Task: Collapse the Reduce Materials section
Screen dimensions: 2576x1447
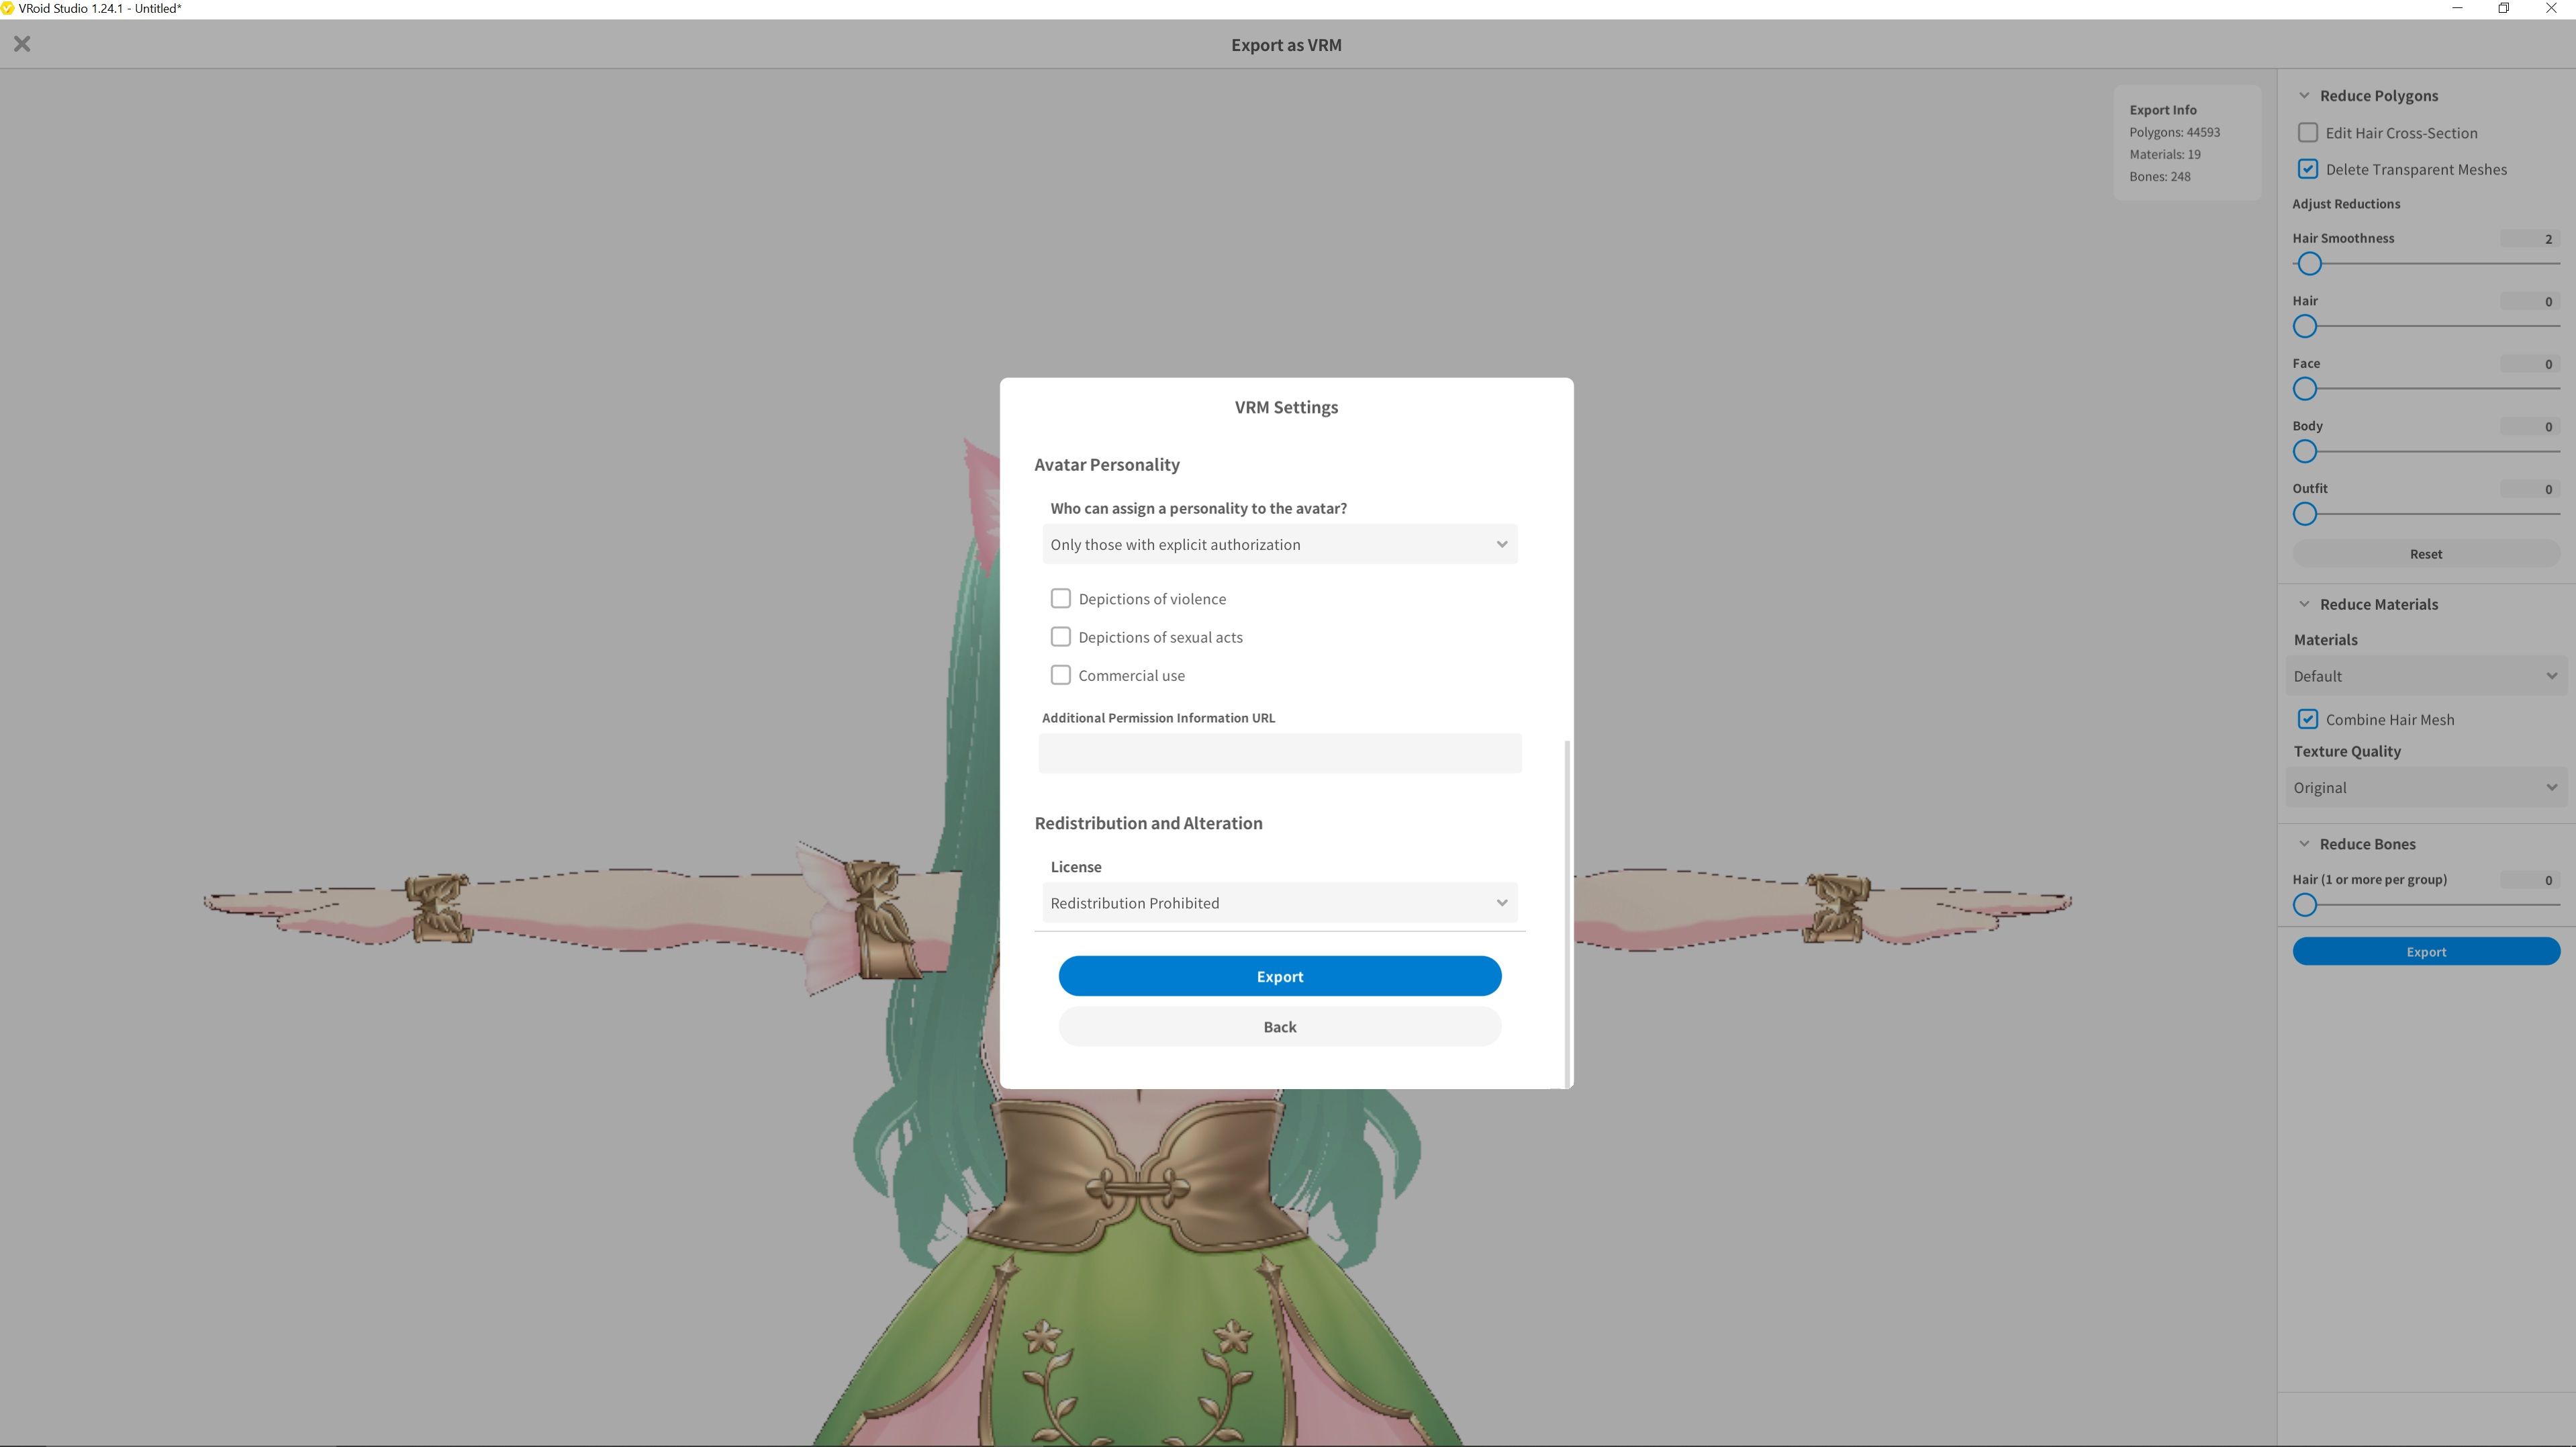Action: click(2305, 603)
